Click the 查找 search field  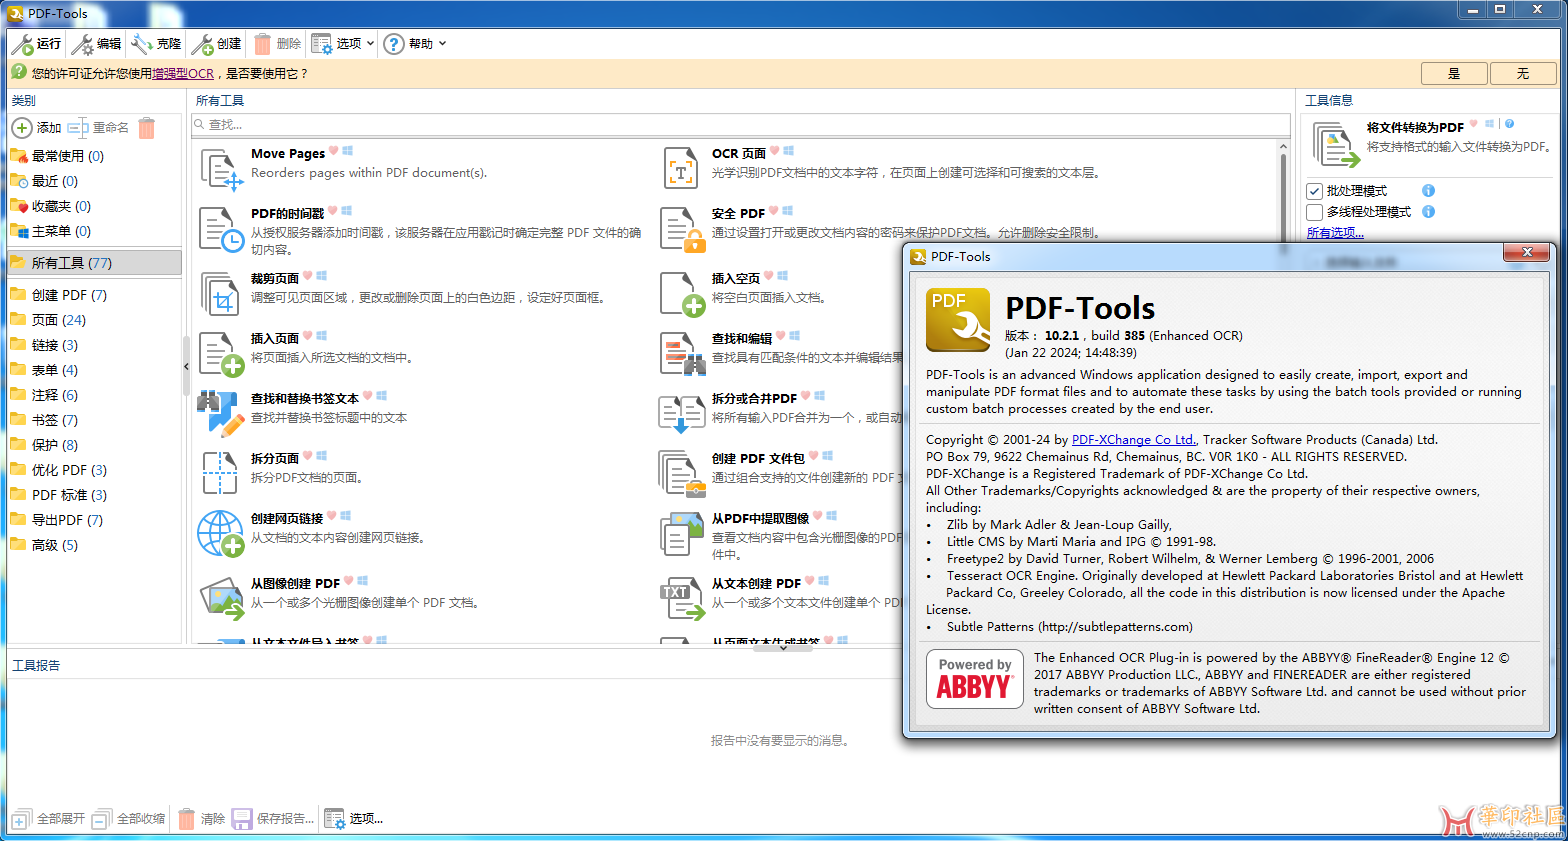pos(741,124)
